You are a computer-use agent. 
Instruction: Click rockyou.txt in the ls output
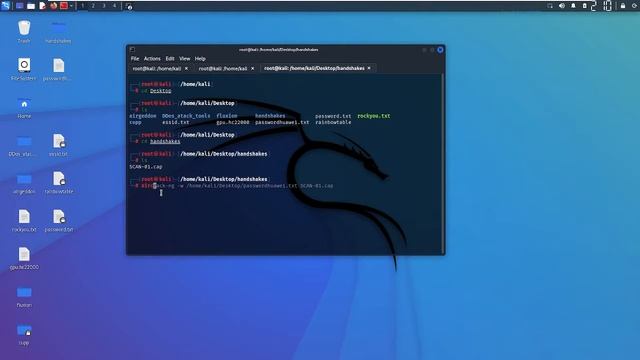373,116
